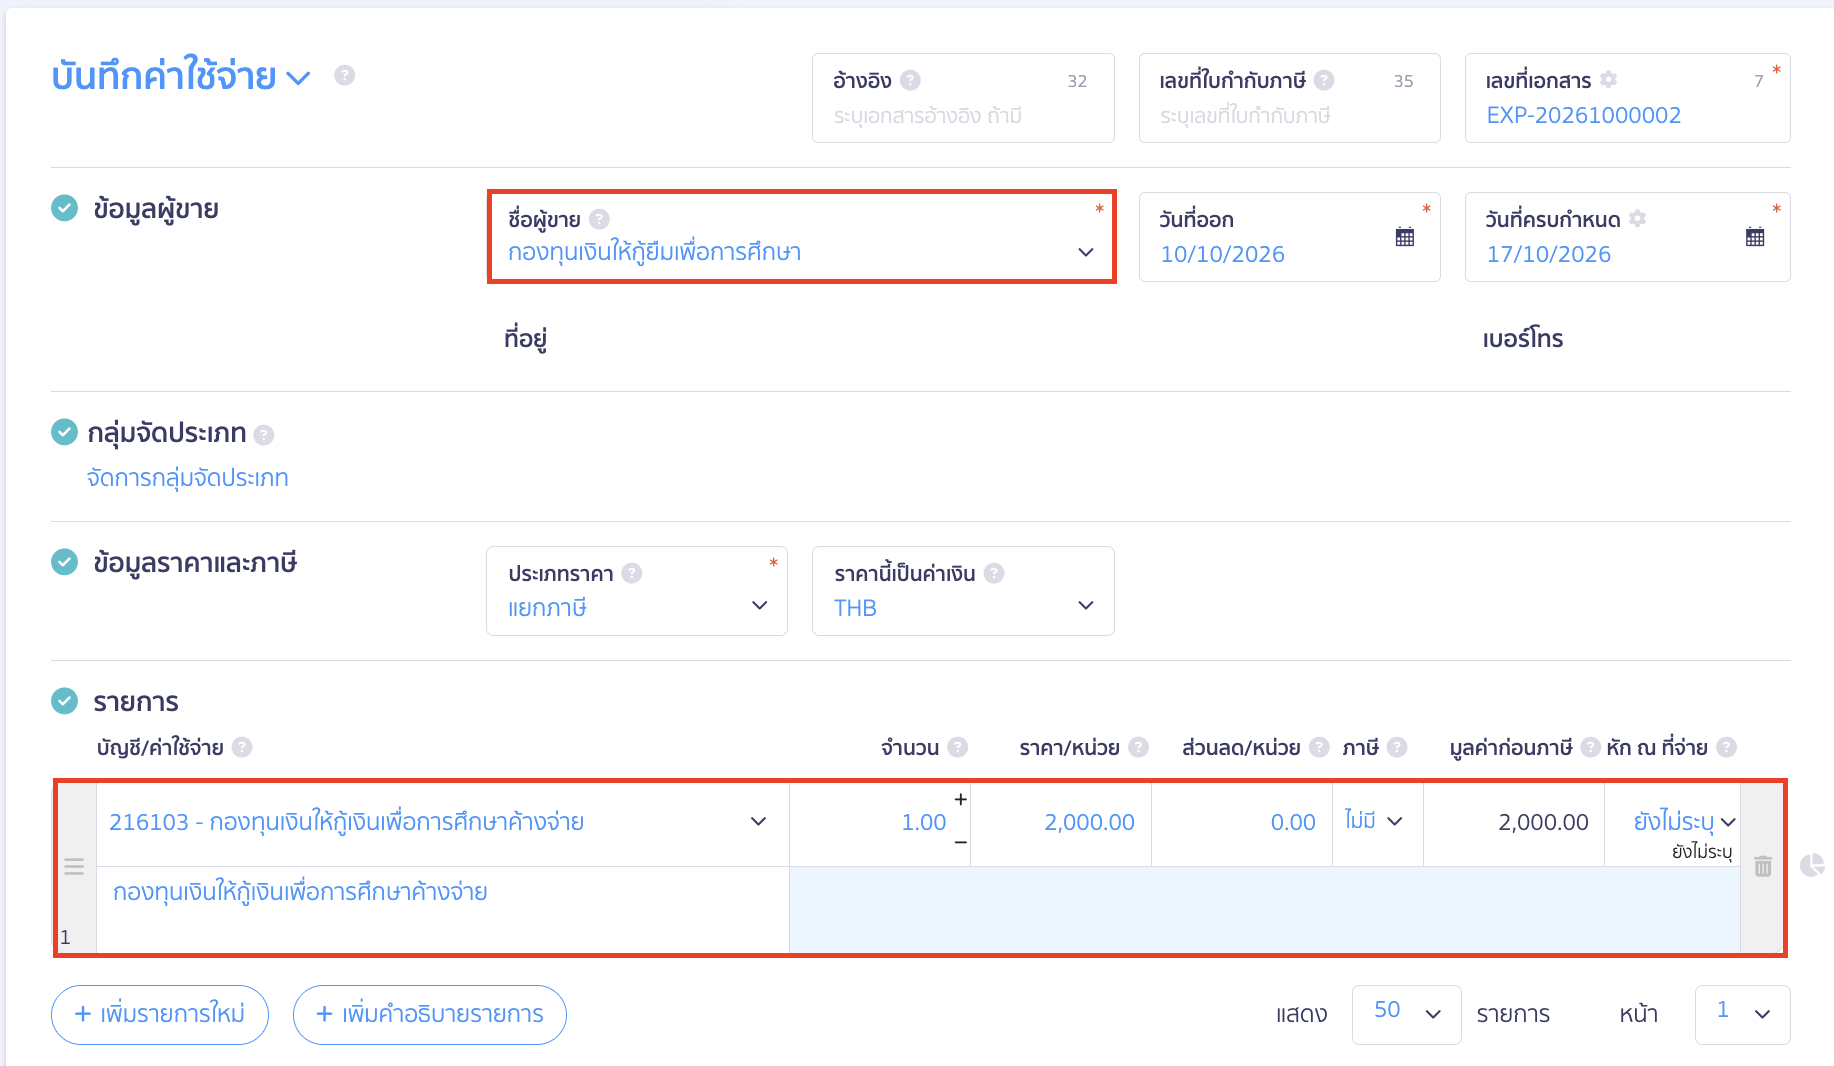Open tax dropdown showing ไม่มี

[x=1377, y=821]
